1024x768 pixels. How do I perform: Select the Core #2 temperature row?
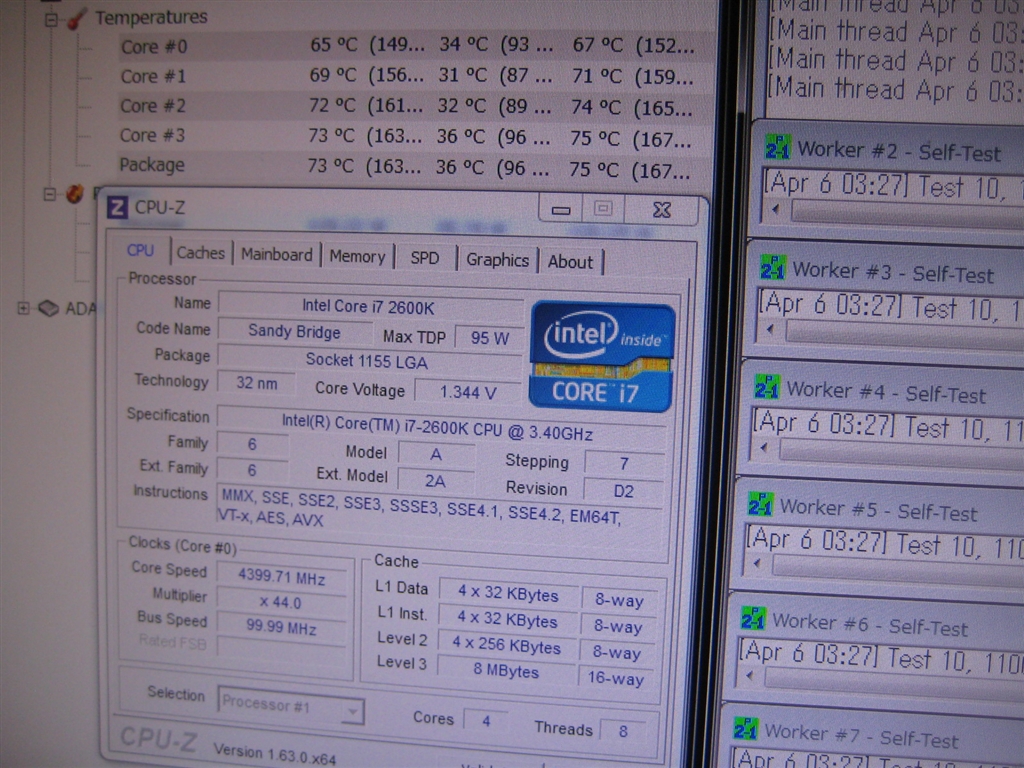[x=414, y=106]
